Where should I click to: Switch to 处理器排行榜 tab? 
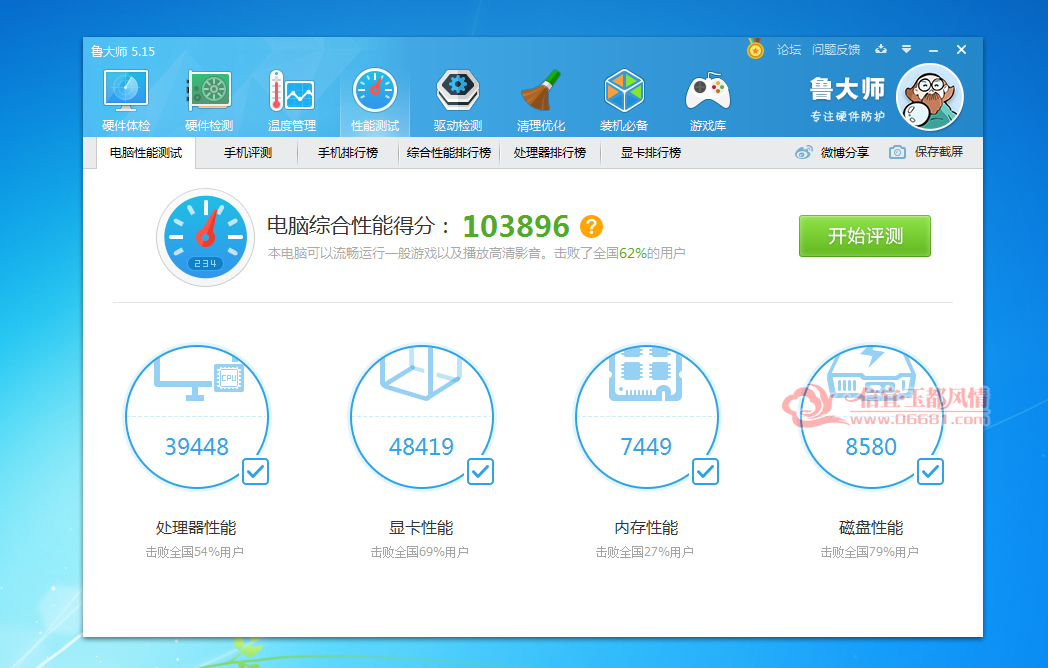549,153
